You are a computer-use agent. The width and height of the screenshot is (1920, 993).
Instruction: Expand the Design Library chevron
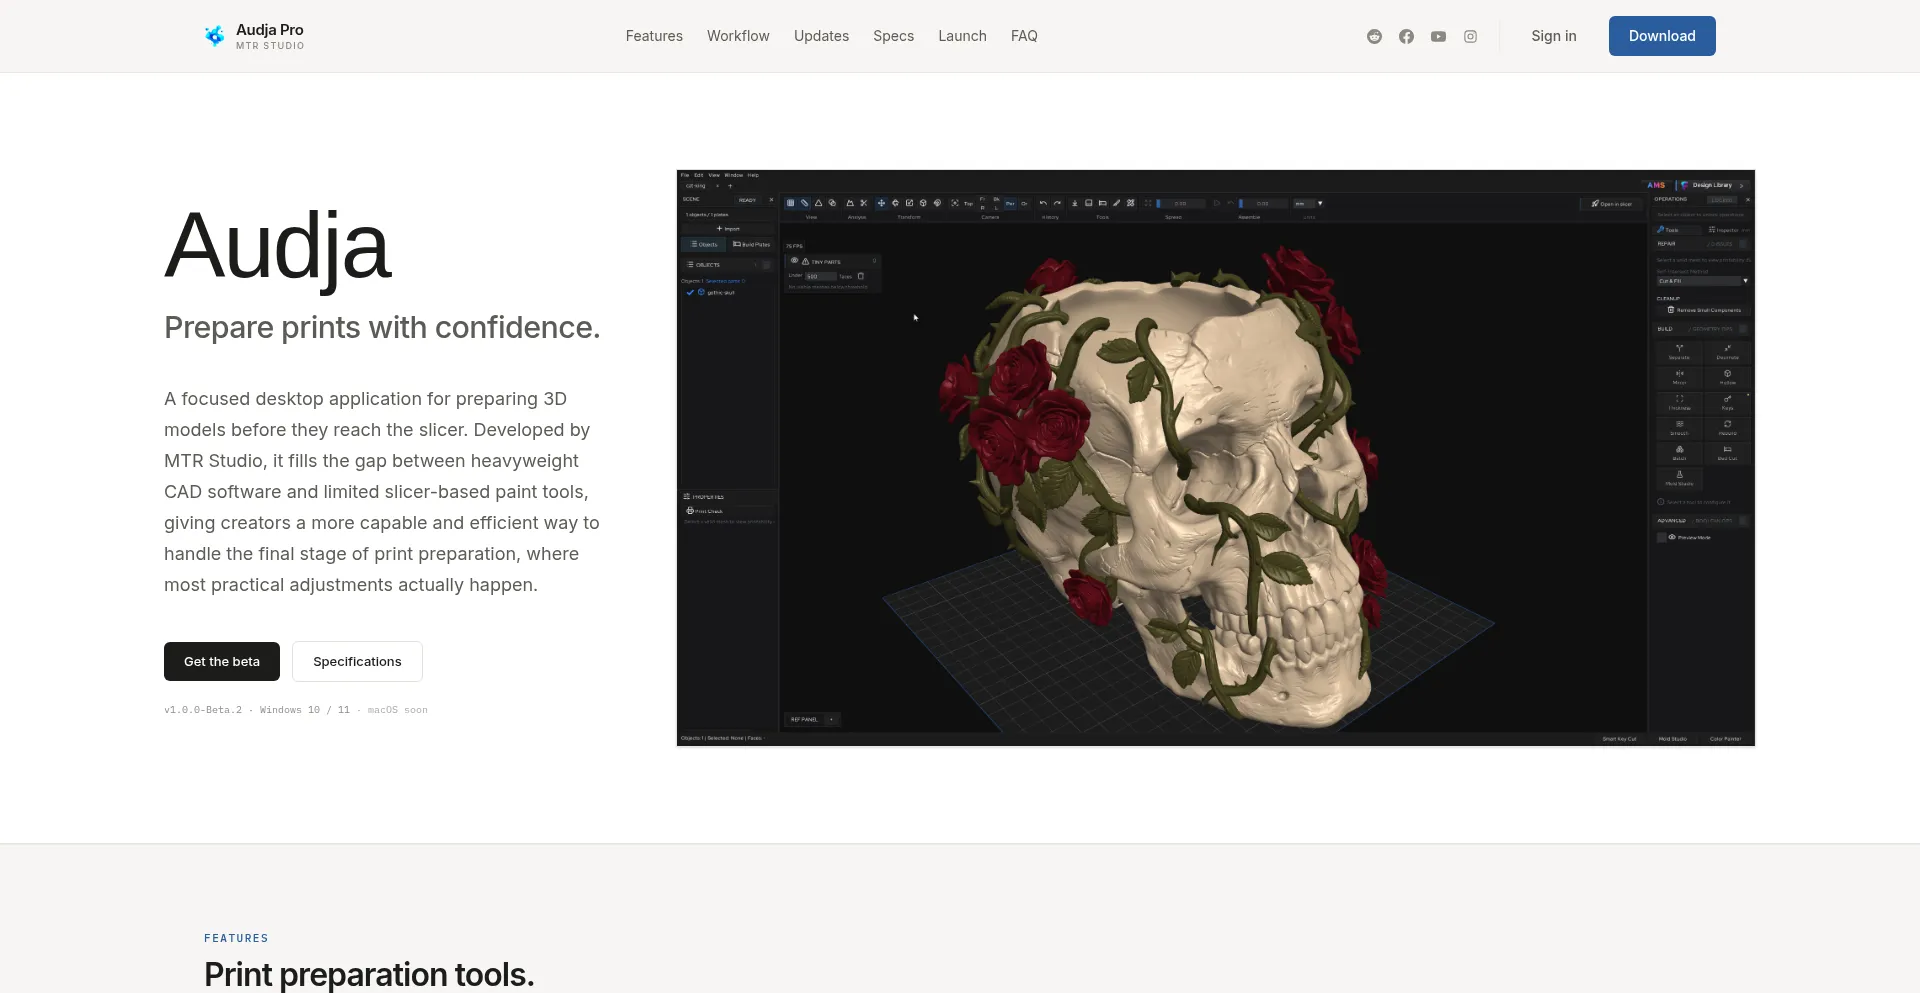(x=1741, y=185)
